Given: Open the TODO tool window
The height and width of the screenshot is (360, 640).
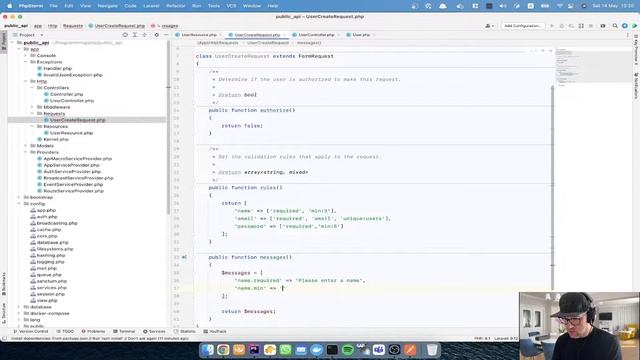Looking at the screenshot, I should pos(65,331).
